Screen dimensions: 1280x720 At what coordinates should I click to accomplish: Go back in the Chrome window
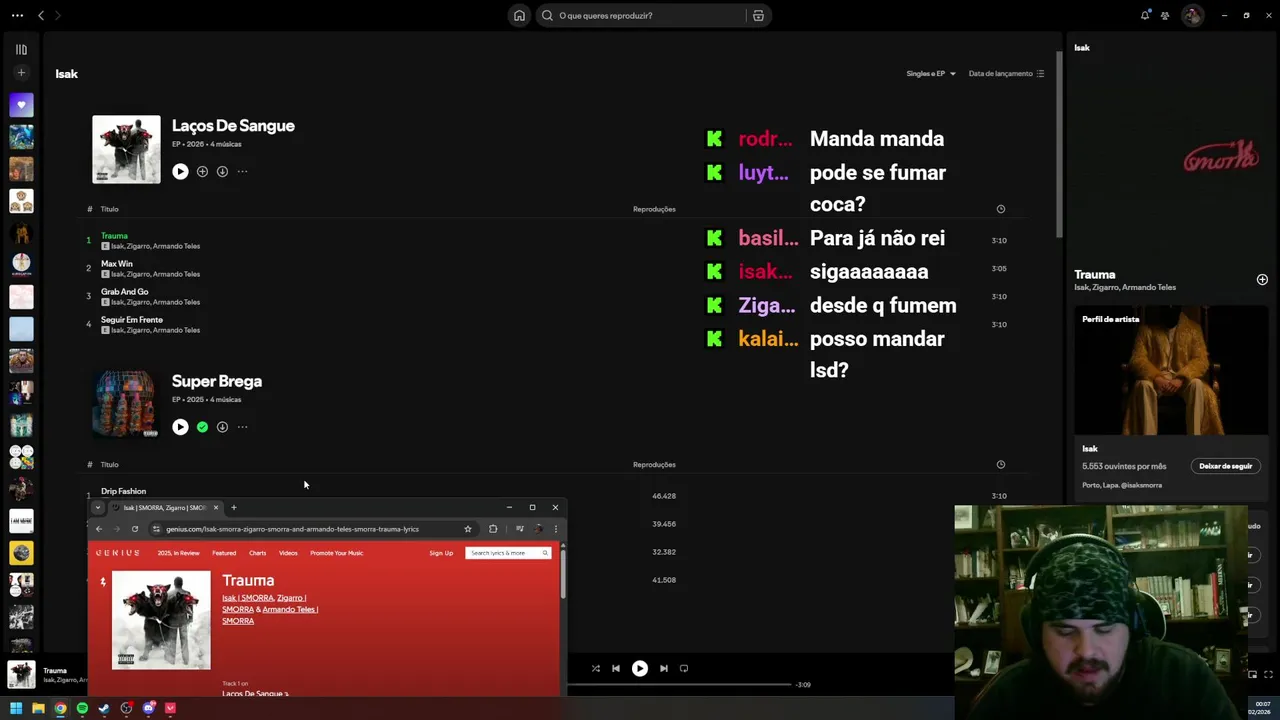99,529
